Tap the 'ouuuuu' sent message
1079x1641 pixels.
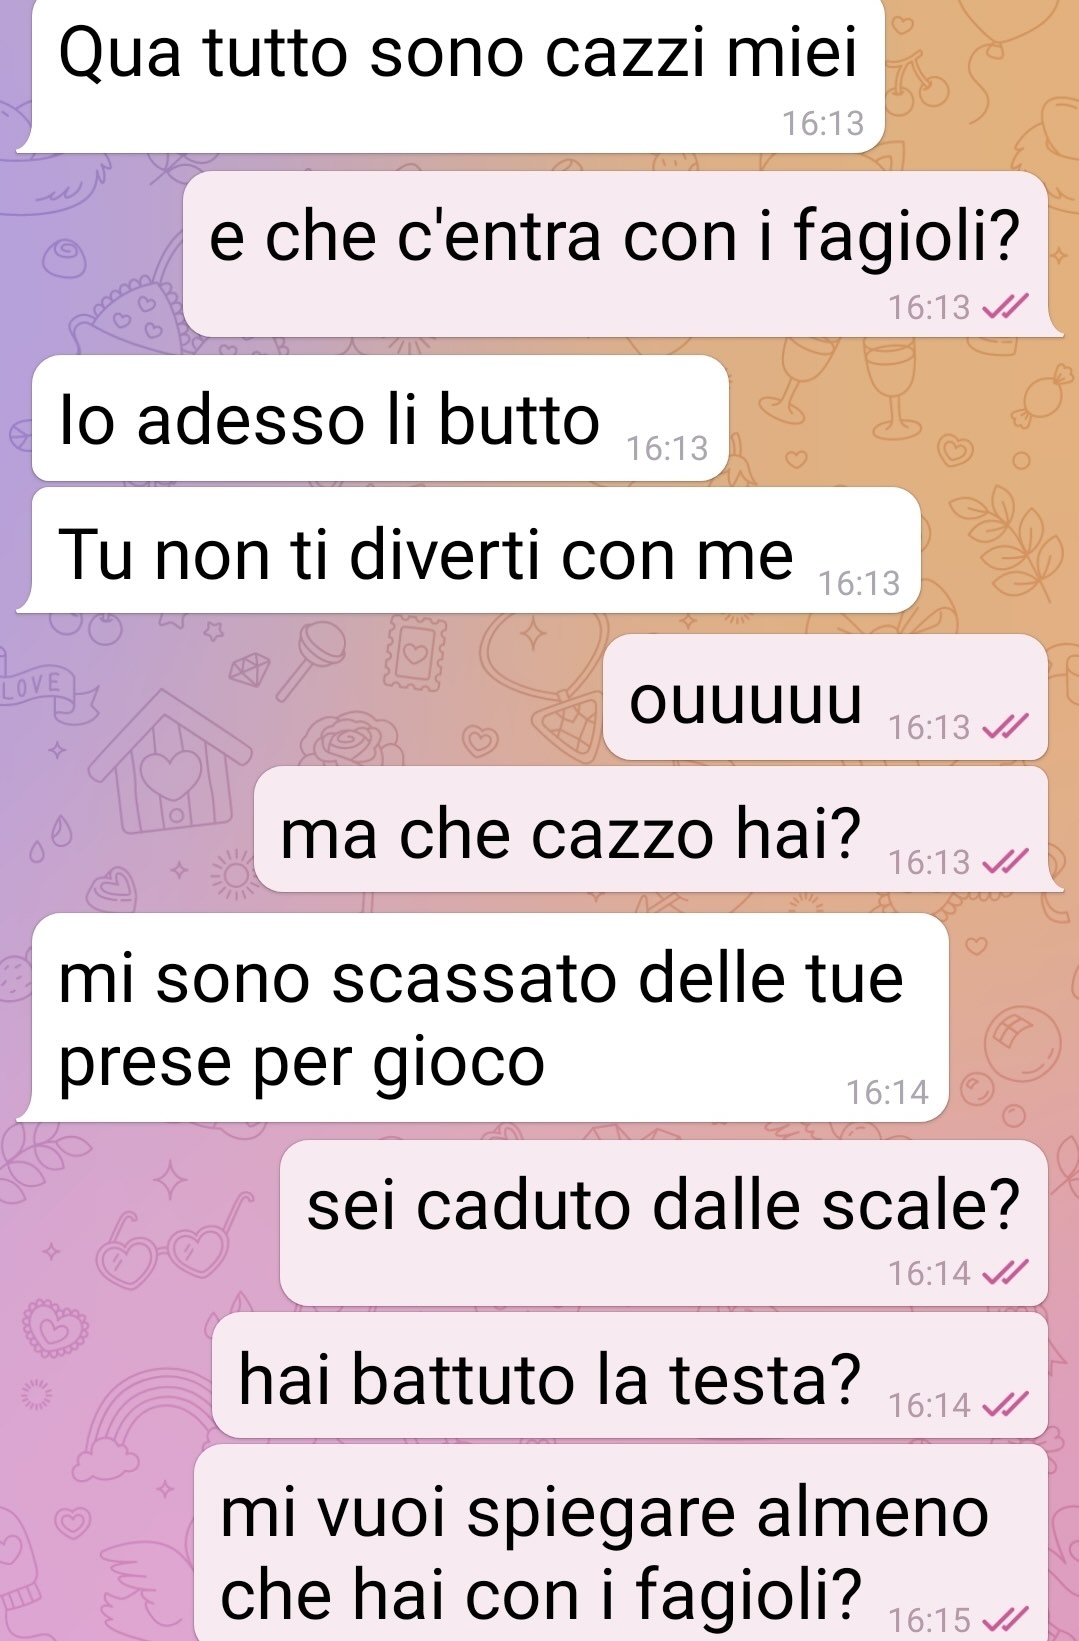826,697
